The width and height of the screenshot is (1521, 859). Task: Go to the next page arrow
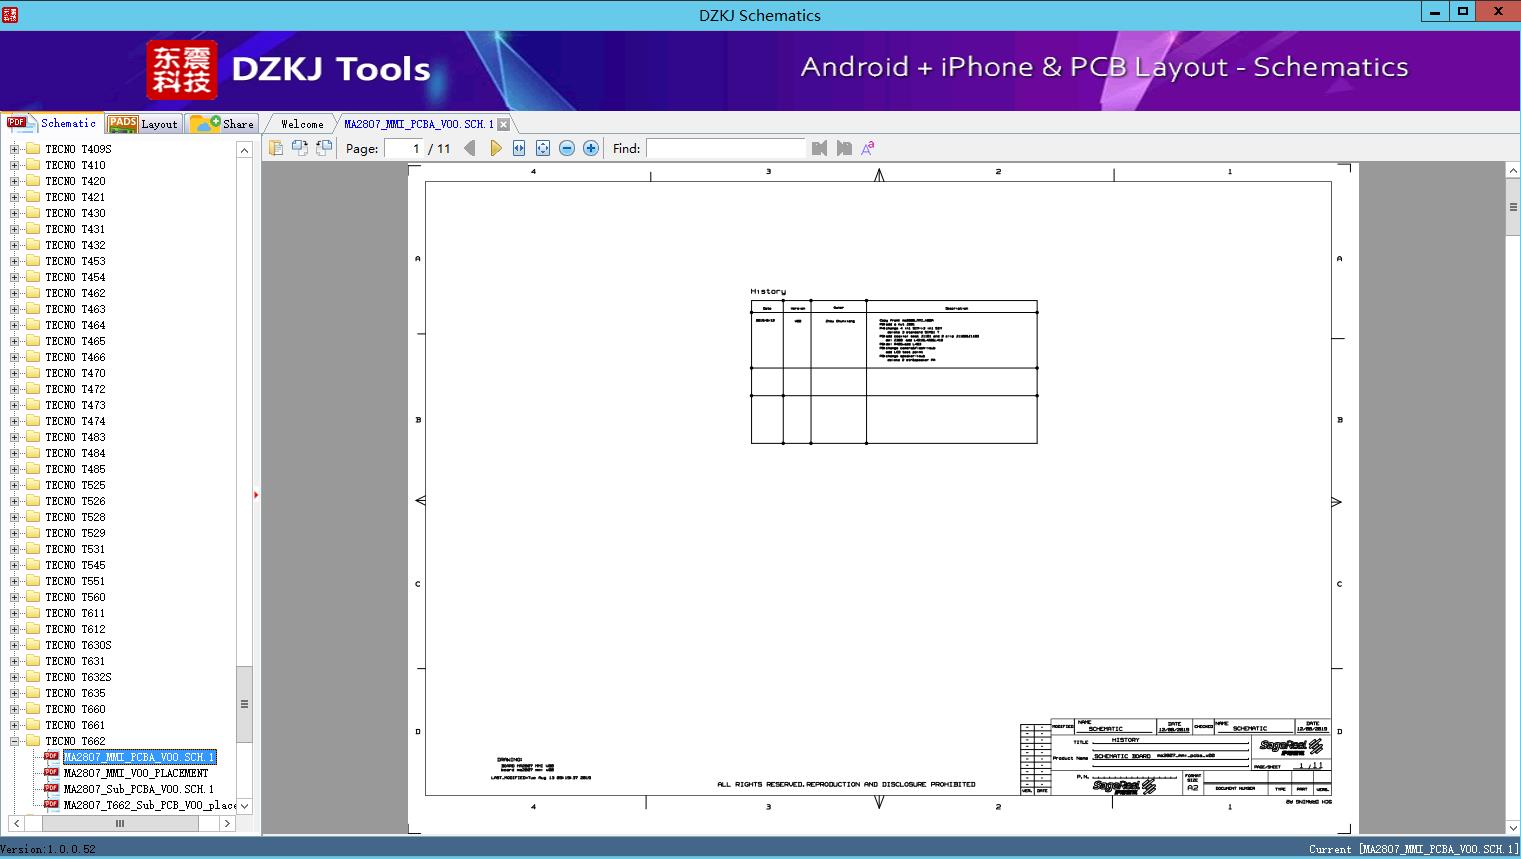point(495,148)
